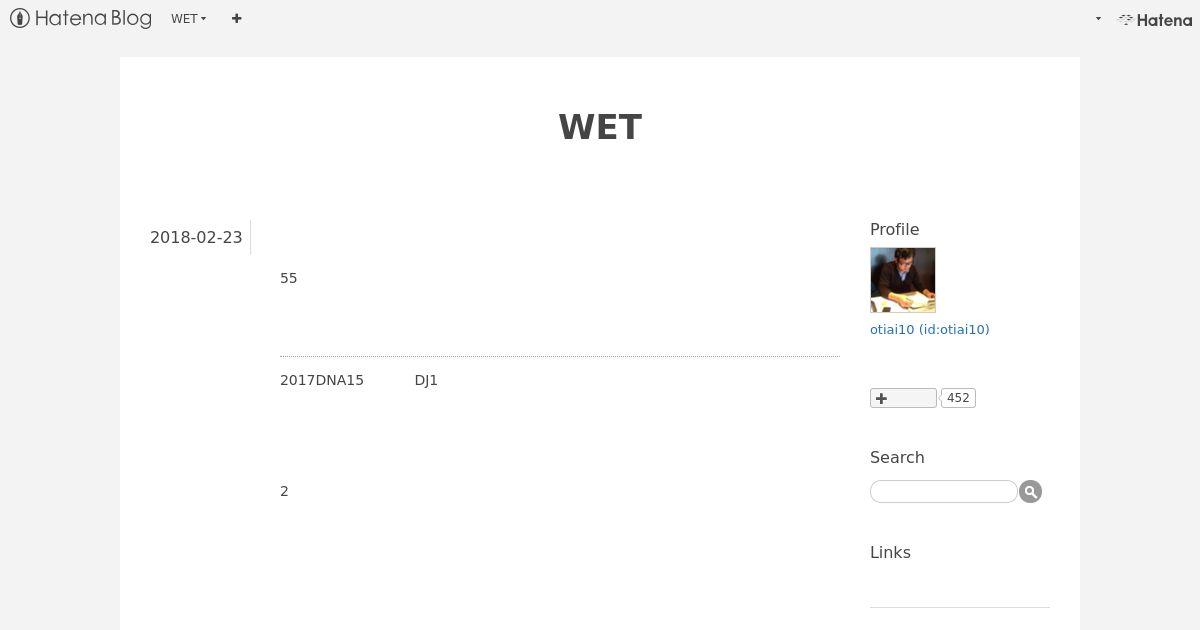This screenshot has width=1200, height=630.
Task: Click the Hatena Blog ink-drop circle icon
Action: click(x=20, y=18)
